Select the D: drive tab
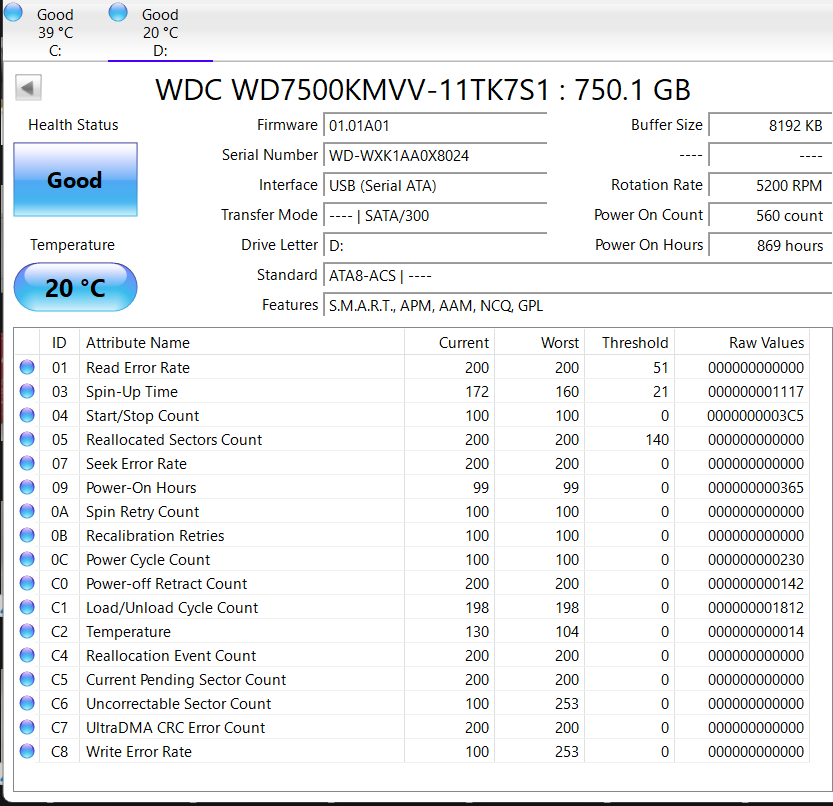This screenshot has height=806, width=833. click(160, 32)
